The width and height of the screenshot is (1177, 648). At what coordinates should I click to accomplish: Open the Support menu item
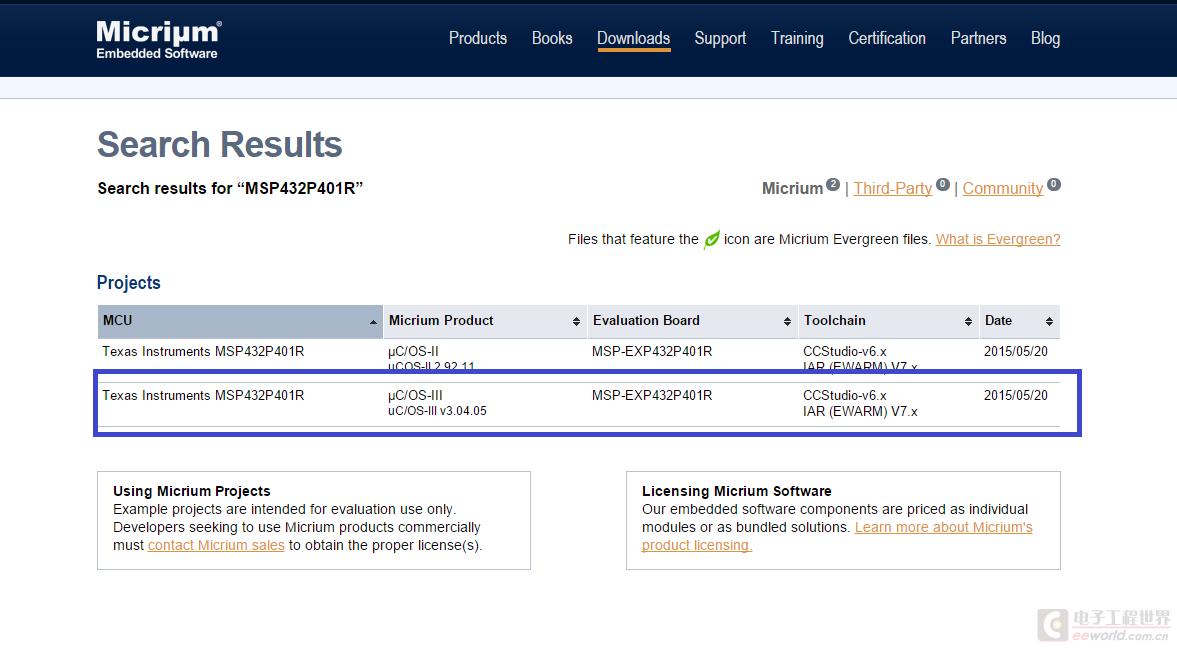tap(720, 38)
